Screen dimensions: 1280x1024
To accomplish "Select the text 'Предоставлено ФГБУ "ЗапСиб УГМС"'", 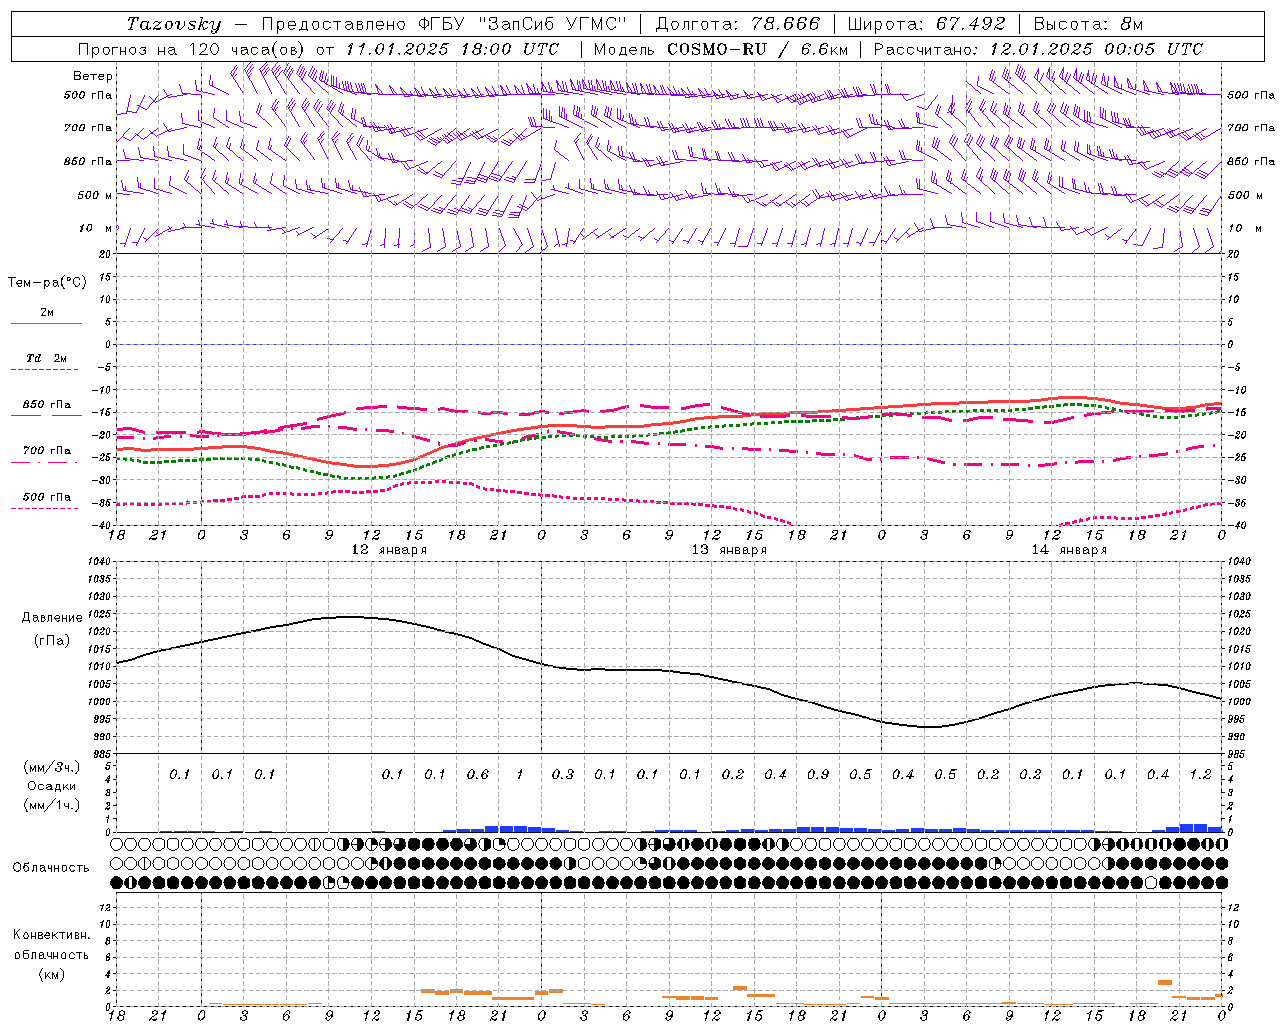I will [x=443, y=24].
